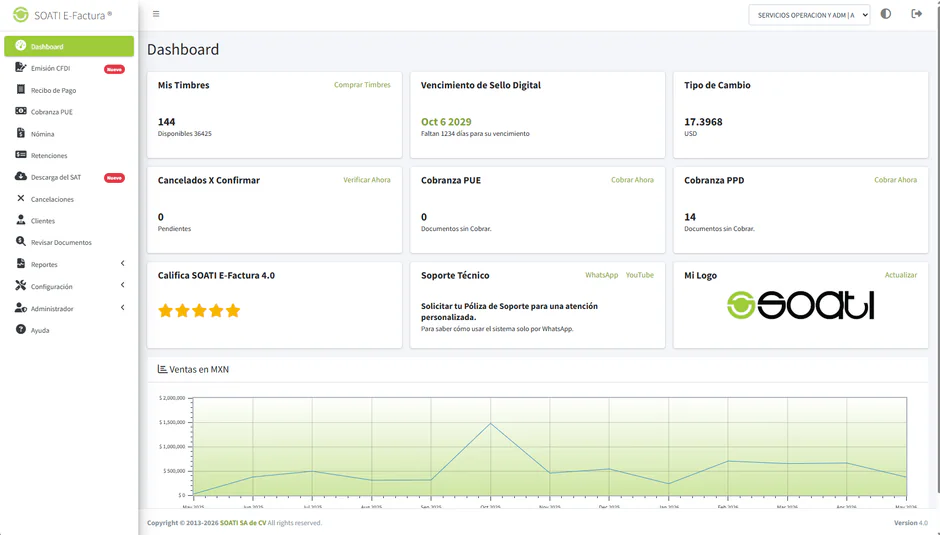Open the company selector dropdown
Screen dimensions: 940x535
(809, 15)
